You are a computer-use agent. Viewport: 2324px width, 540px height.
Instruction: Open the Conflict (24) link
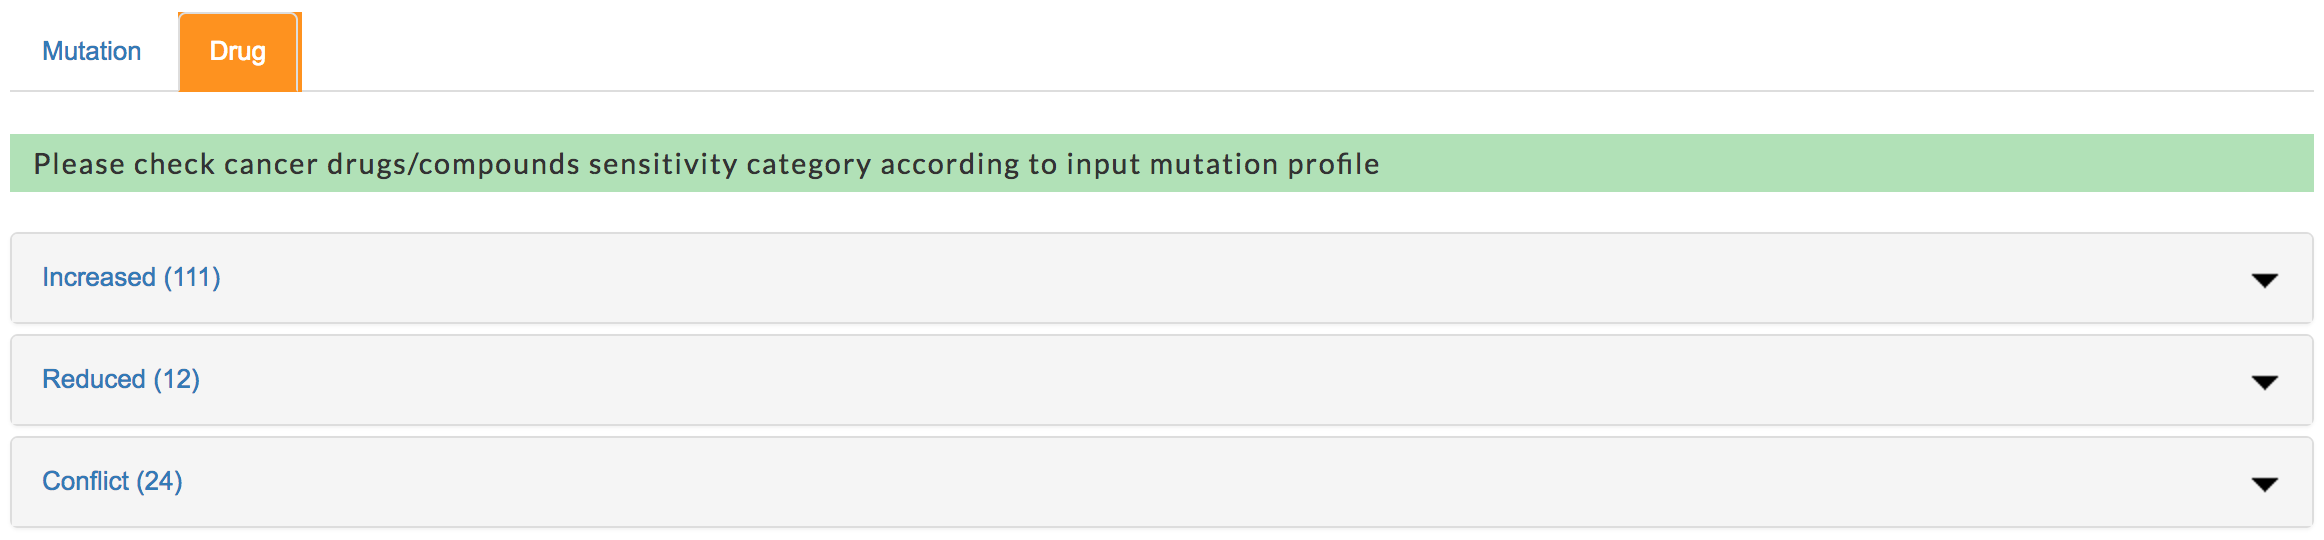(112, 481)
